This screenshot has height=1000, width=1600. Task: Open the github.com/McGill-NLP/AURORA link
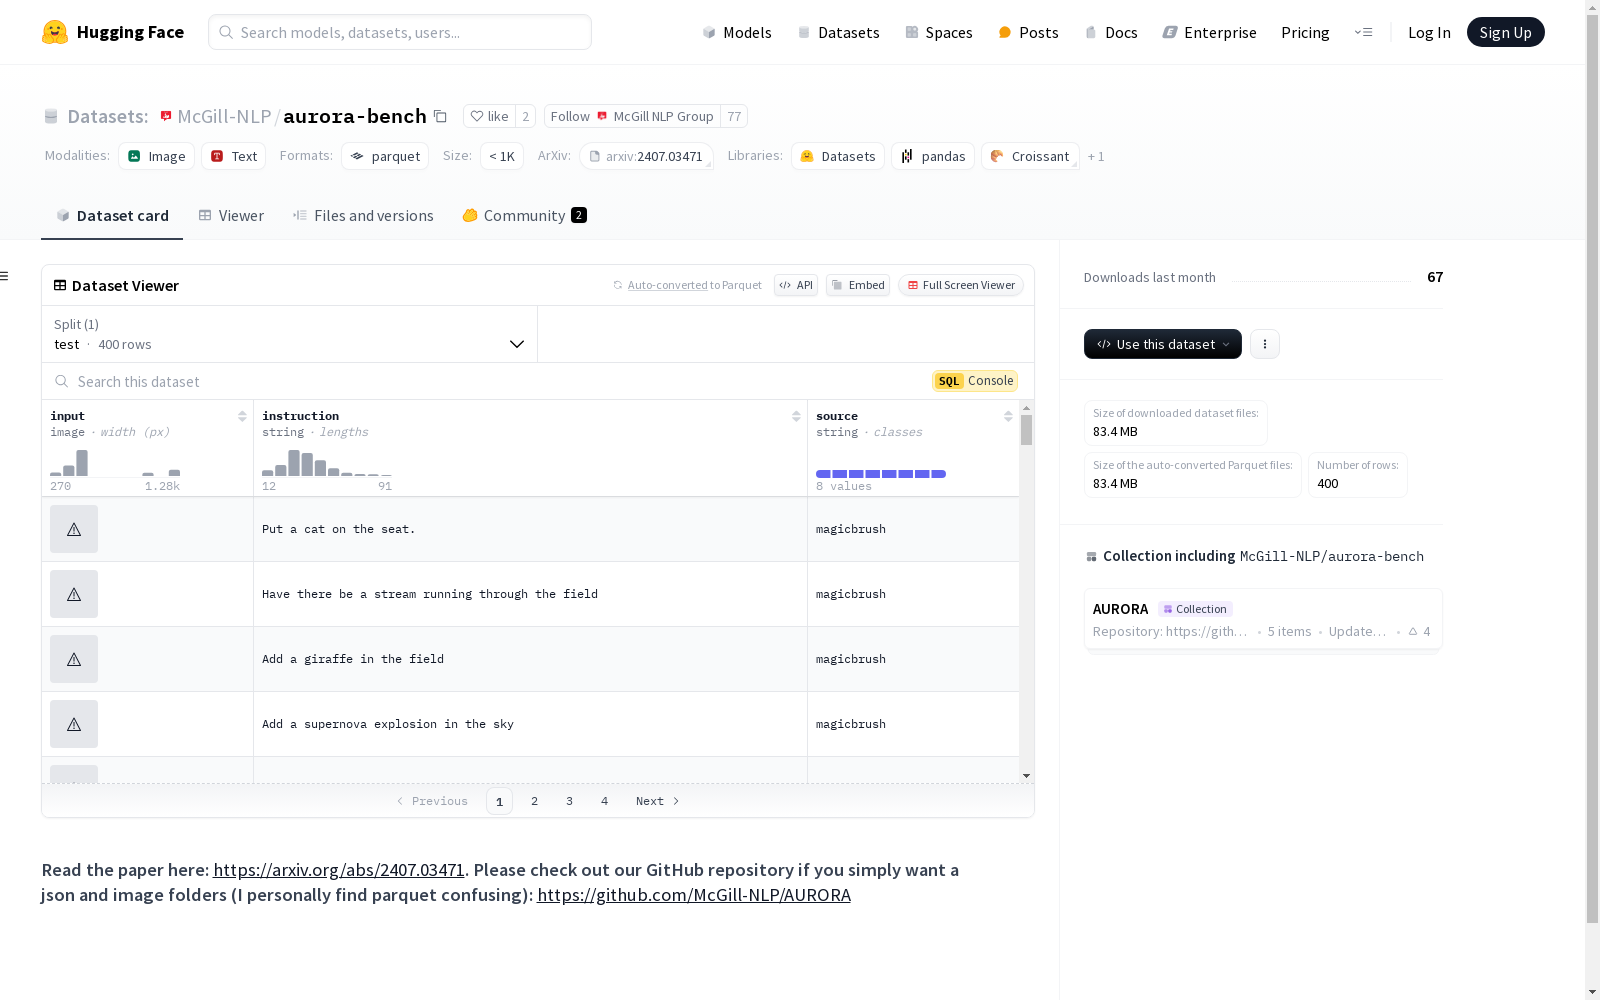[x=694, y=895]
